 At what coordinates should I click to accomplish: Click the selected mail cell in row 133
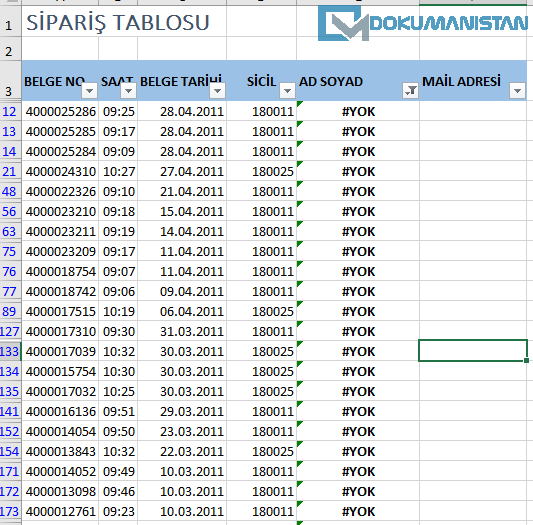[473, 351]
